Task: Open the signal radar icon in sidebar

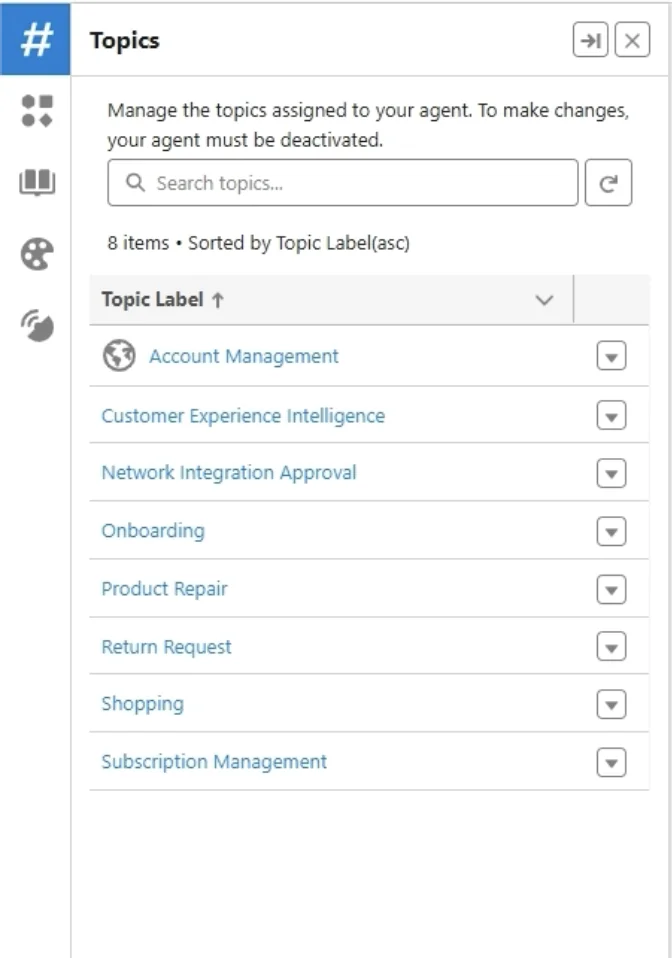Action: pos(37,326)
